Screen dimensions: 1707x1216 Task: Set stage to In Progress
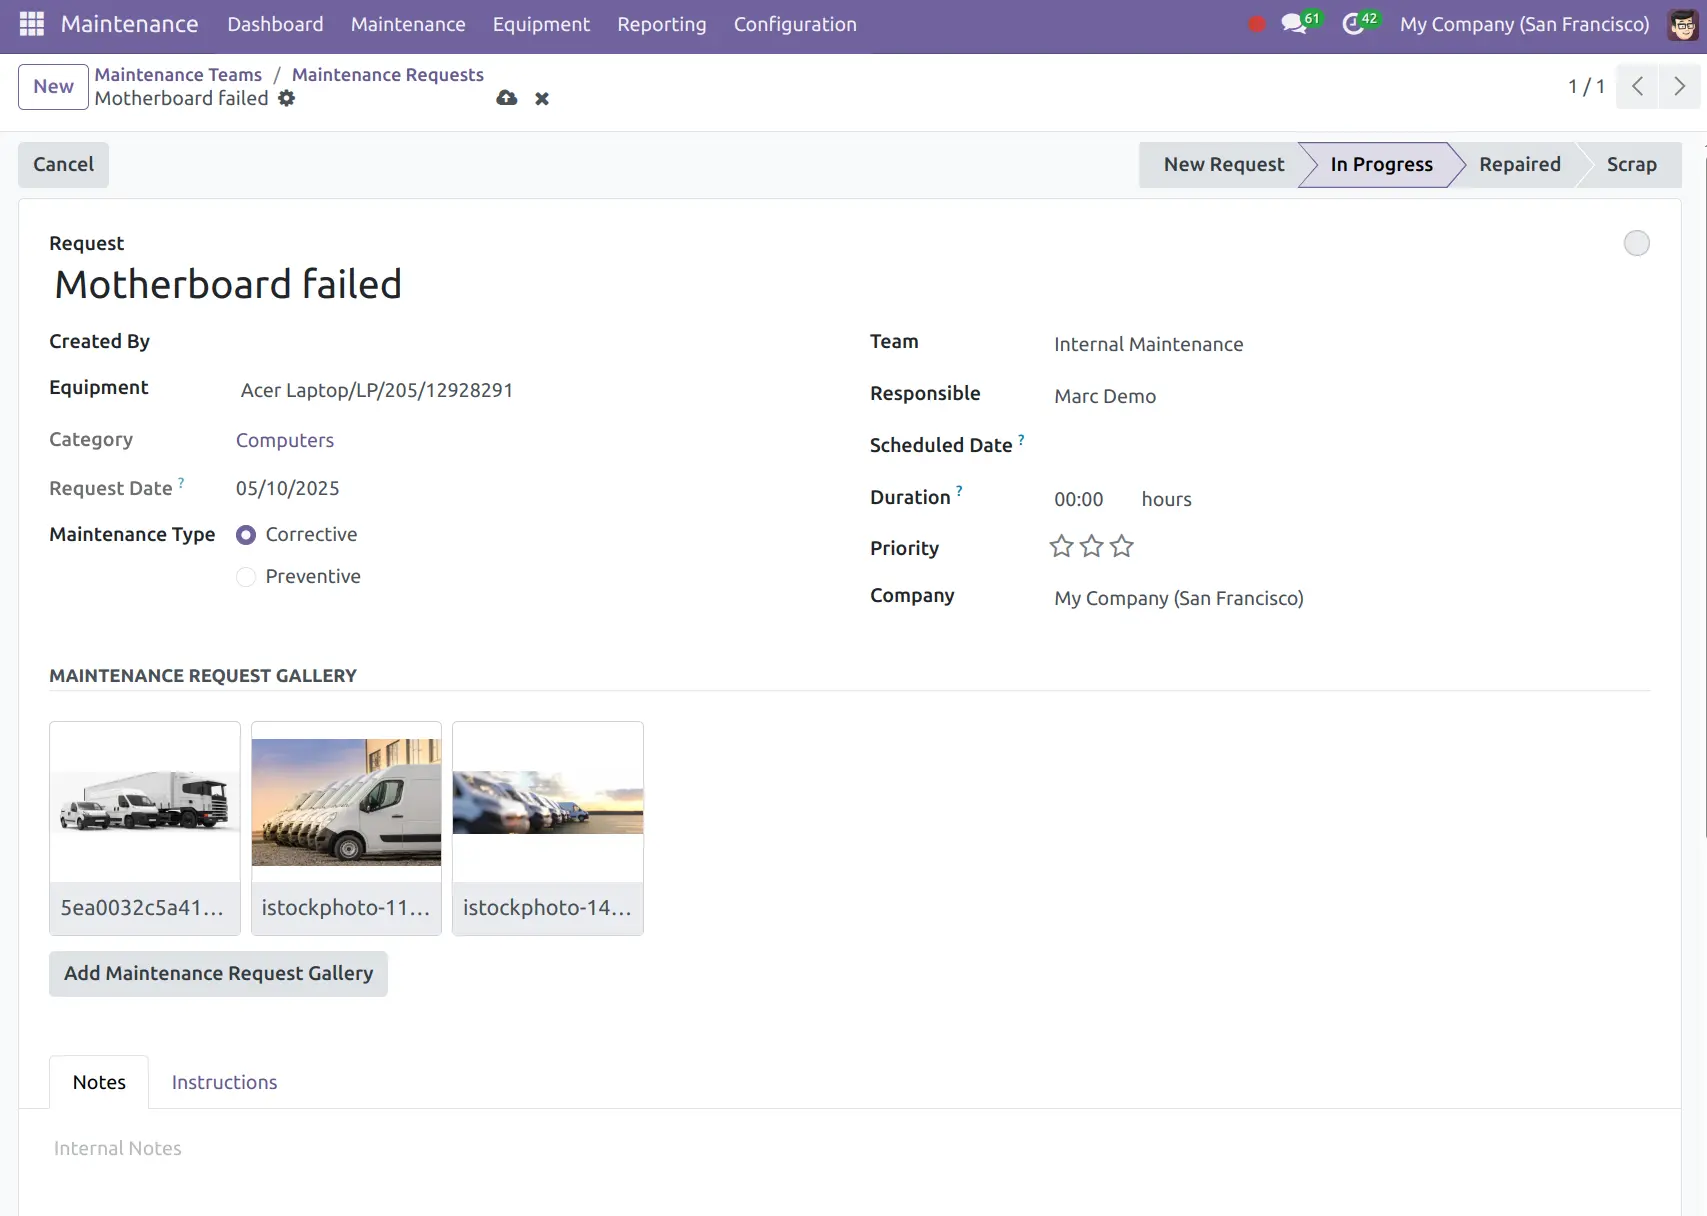click(x=1381, y=164)
